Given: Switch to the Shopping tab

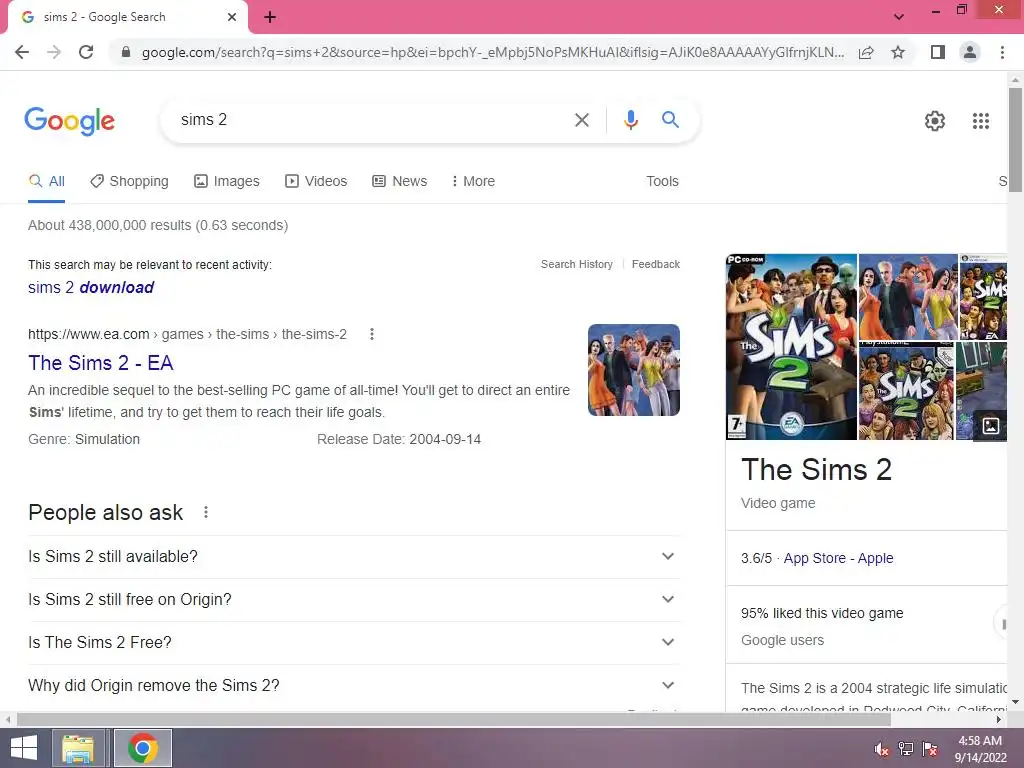Looking at the screenshot, I should 129,181.
